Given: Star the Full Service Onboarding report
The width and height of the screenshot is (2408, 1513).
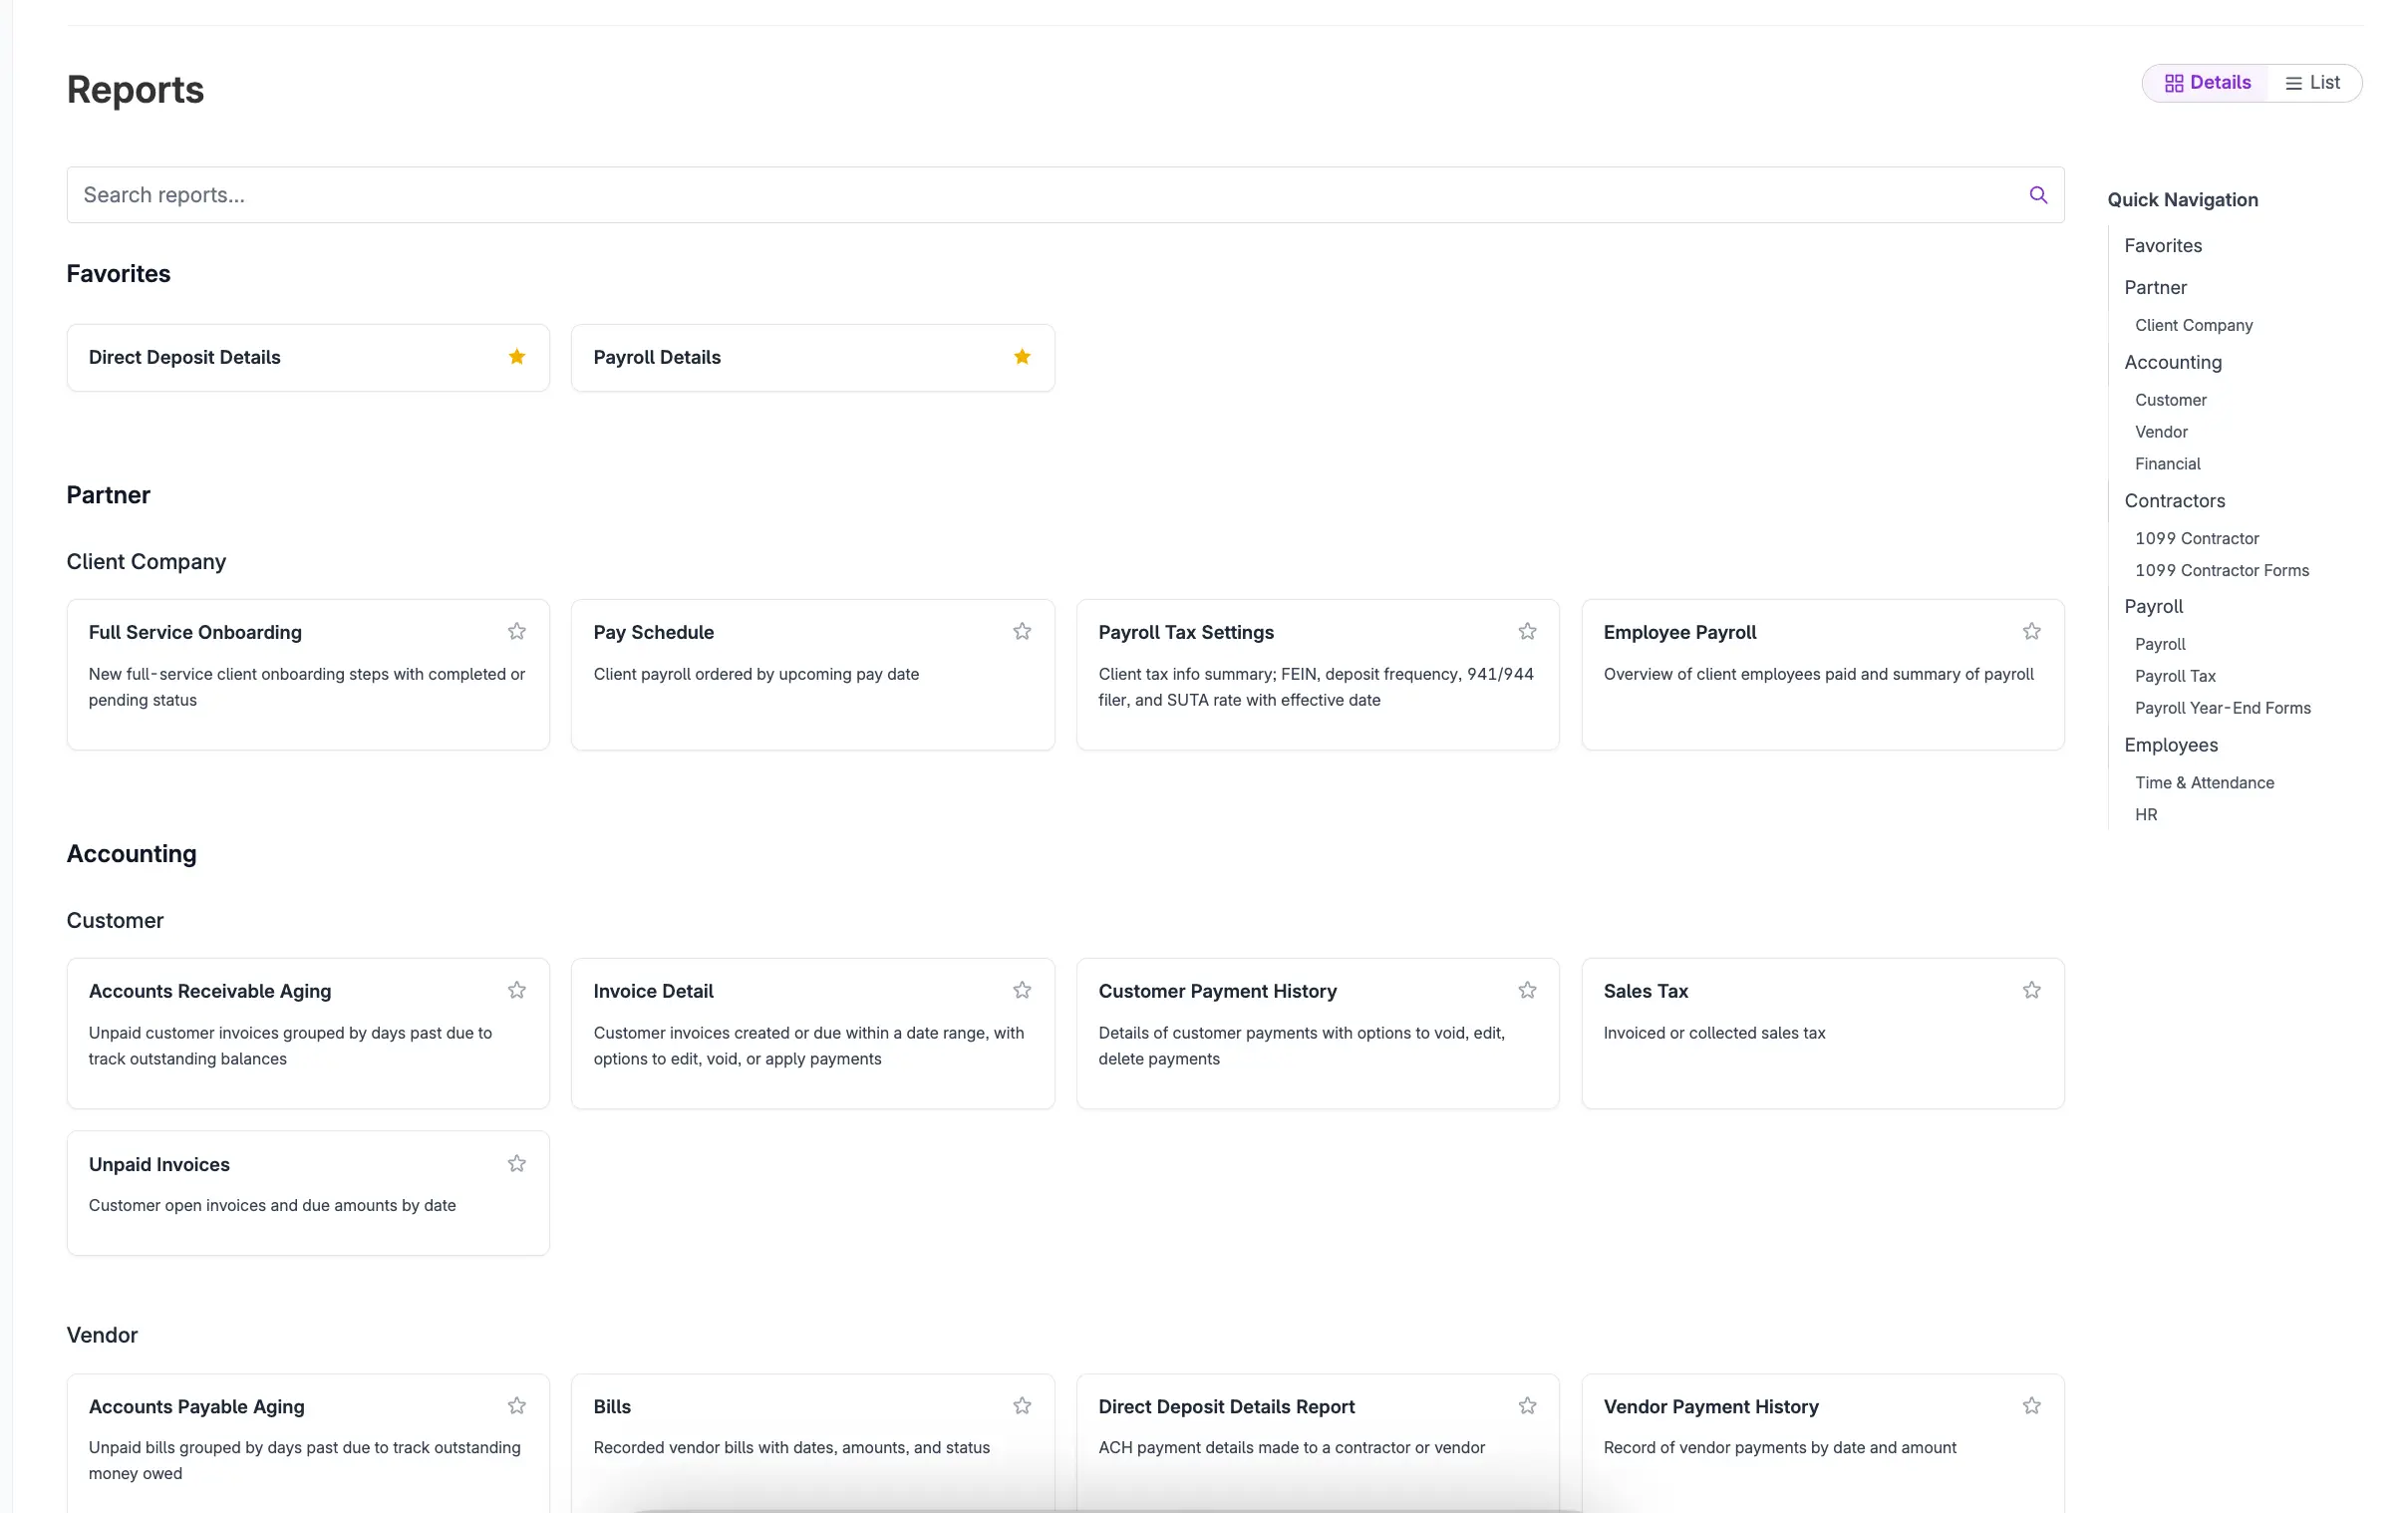Looking at the screenshot, I should [x=516, y=631].
